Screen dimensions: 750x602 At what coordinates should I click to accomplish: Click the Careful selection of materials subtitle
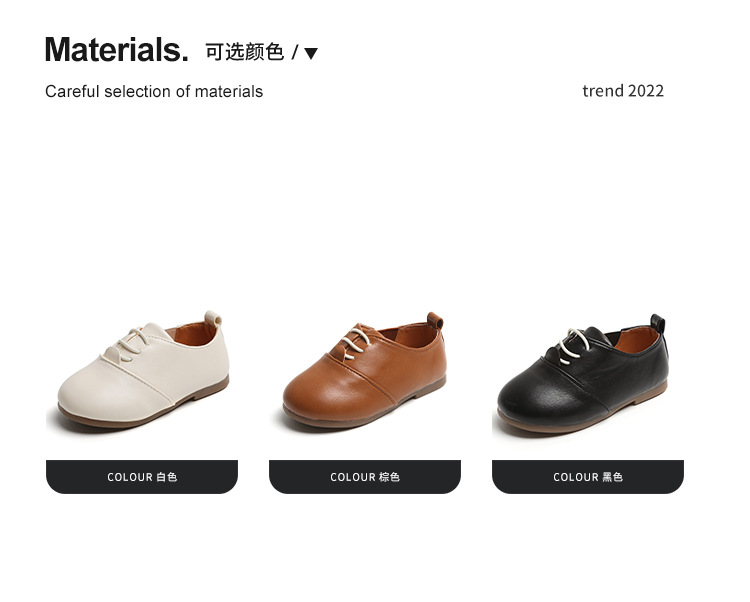coord(154,91)
